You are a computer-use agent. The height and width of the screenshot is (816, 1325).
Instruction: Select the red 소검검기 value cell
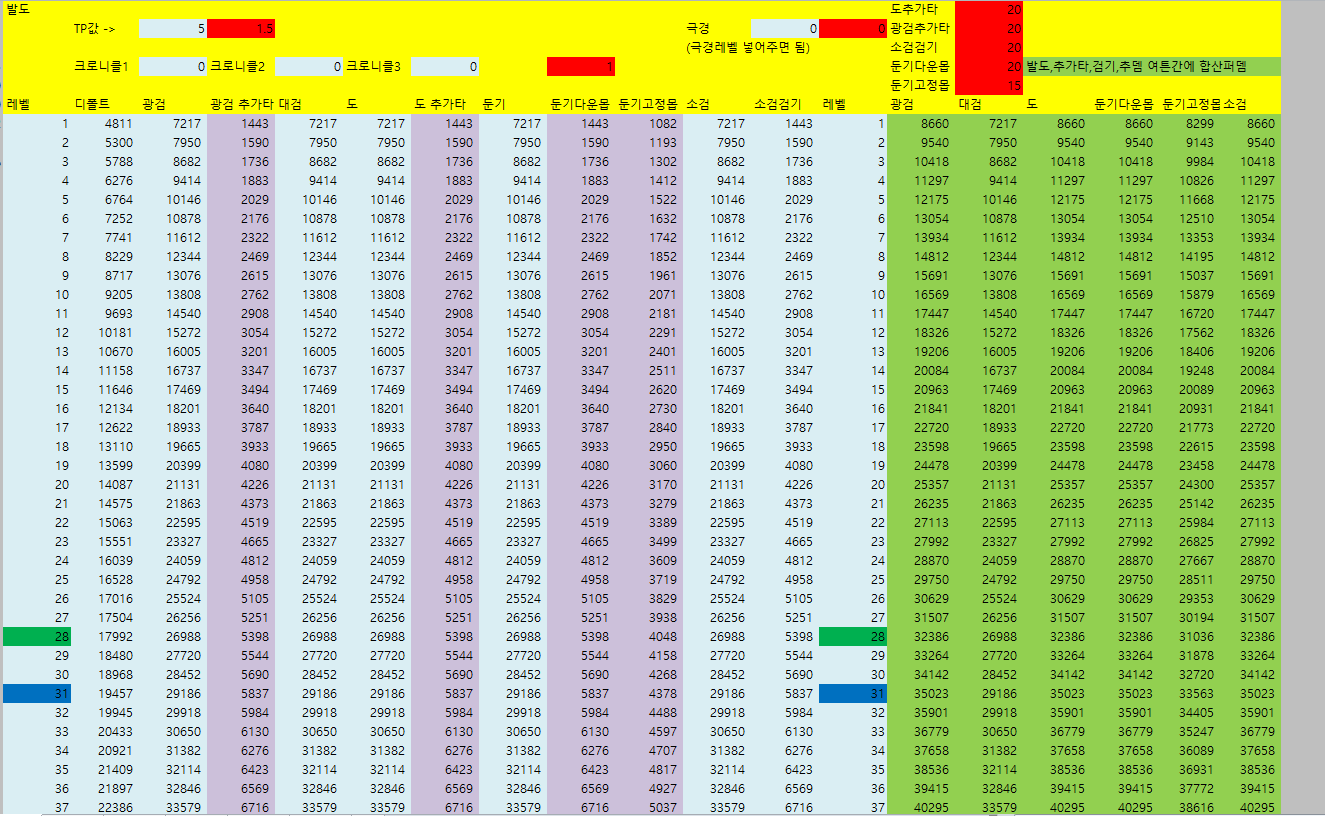[989, 47]
